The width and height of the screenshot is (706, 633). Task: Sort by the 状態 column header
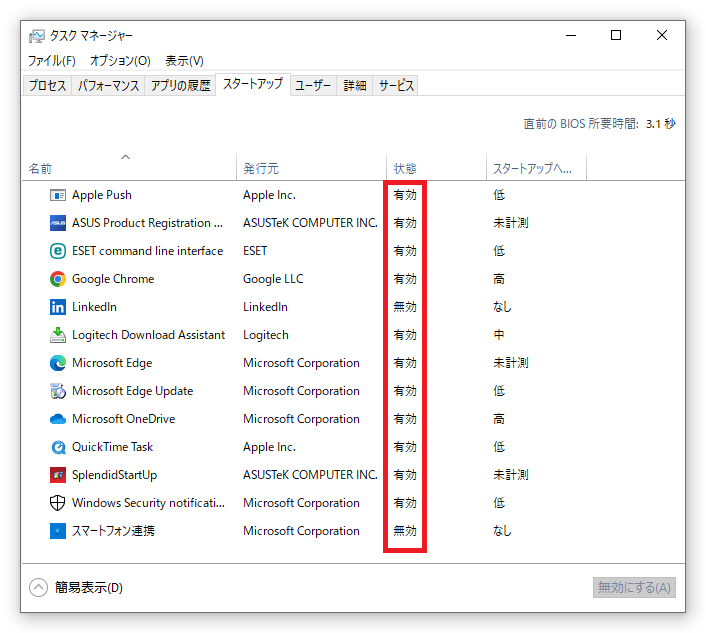coord(436,167)
